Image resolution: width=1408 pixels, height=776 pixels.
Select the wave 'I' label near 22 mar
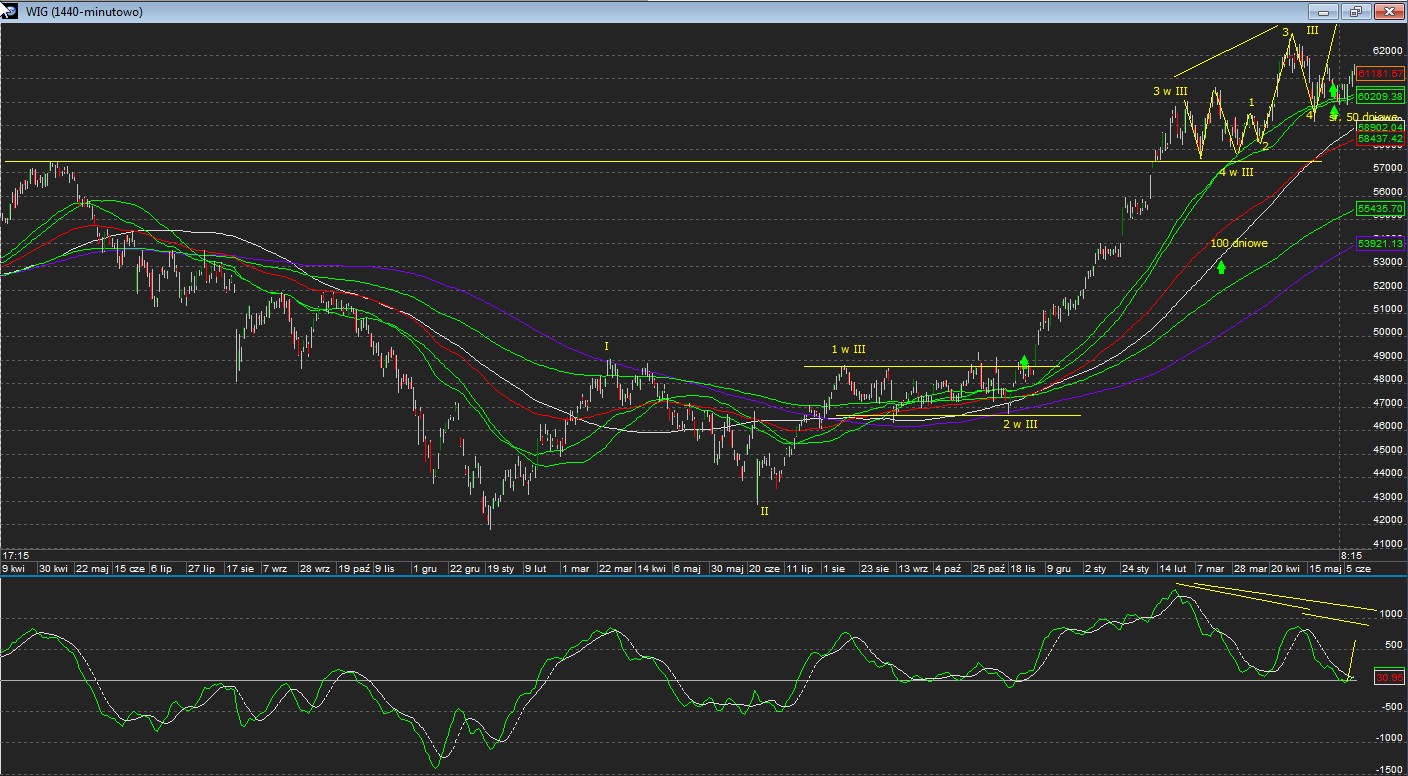606,346
